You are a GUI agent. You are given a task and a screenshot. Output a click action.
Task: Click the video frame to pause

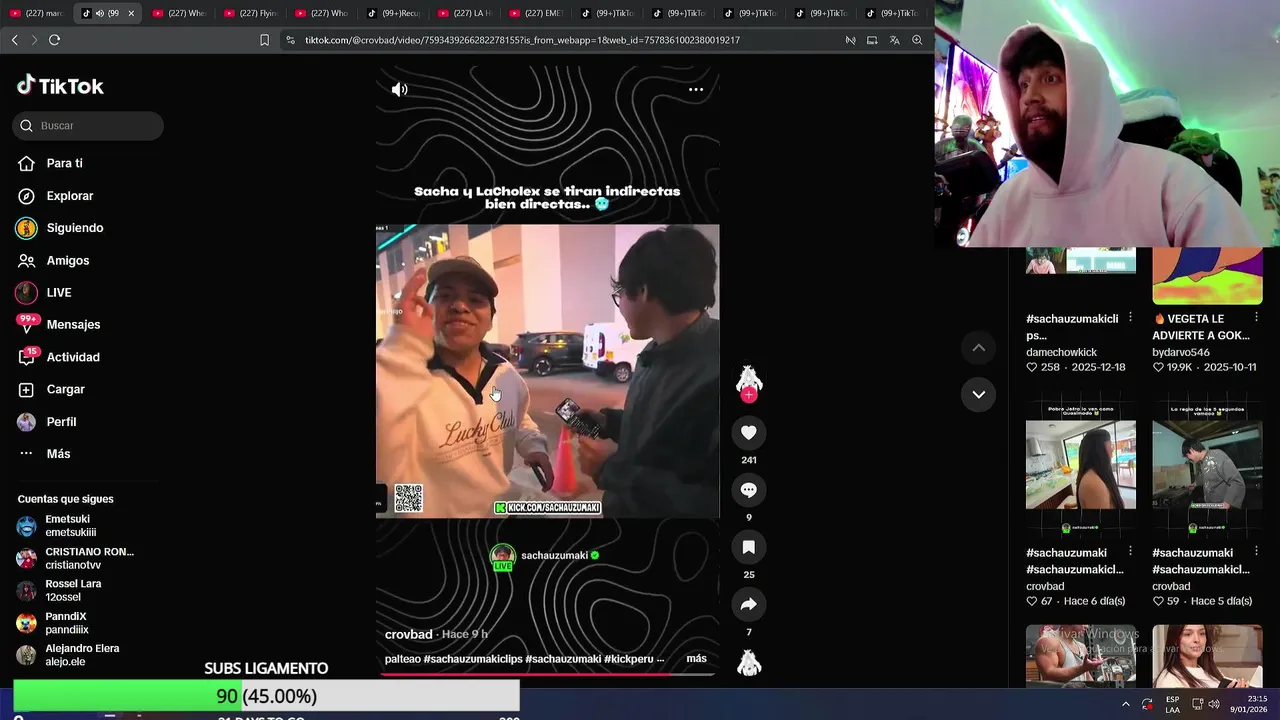tap(547, 371)
